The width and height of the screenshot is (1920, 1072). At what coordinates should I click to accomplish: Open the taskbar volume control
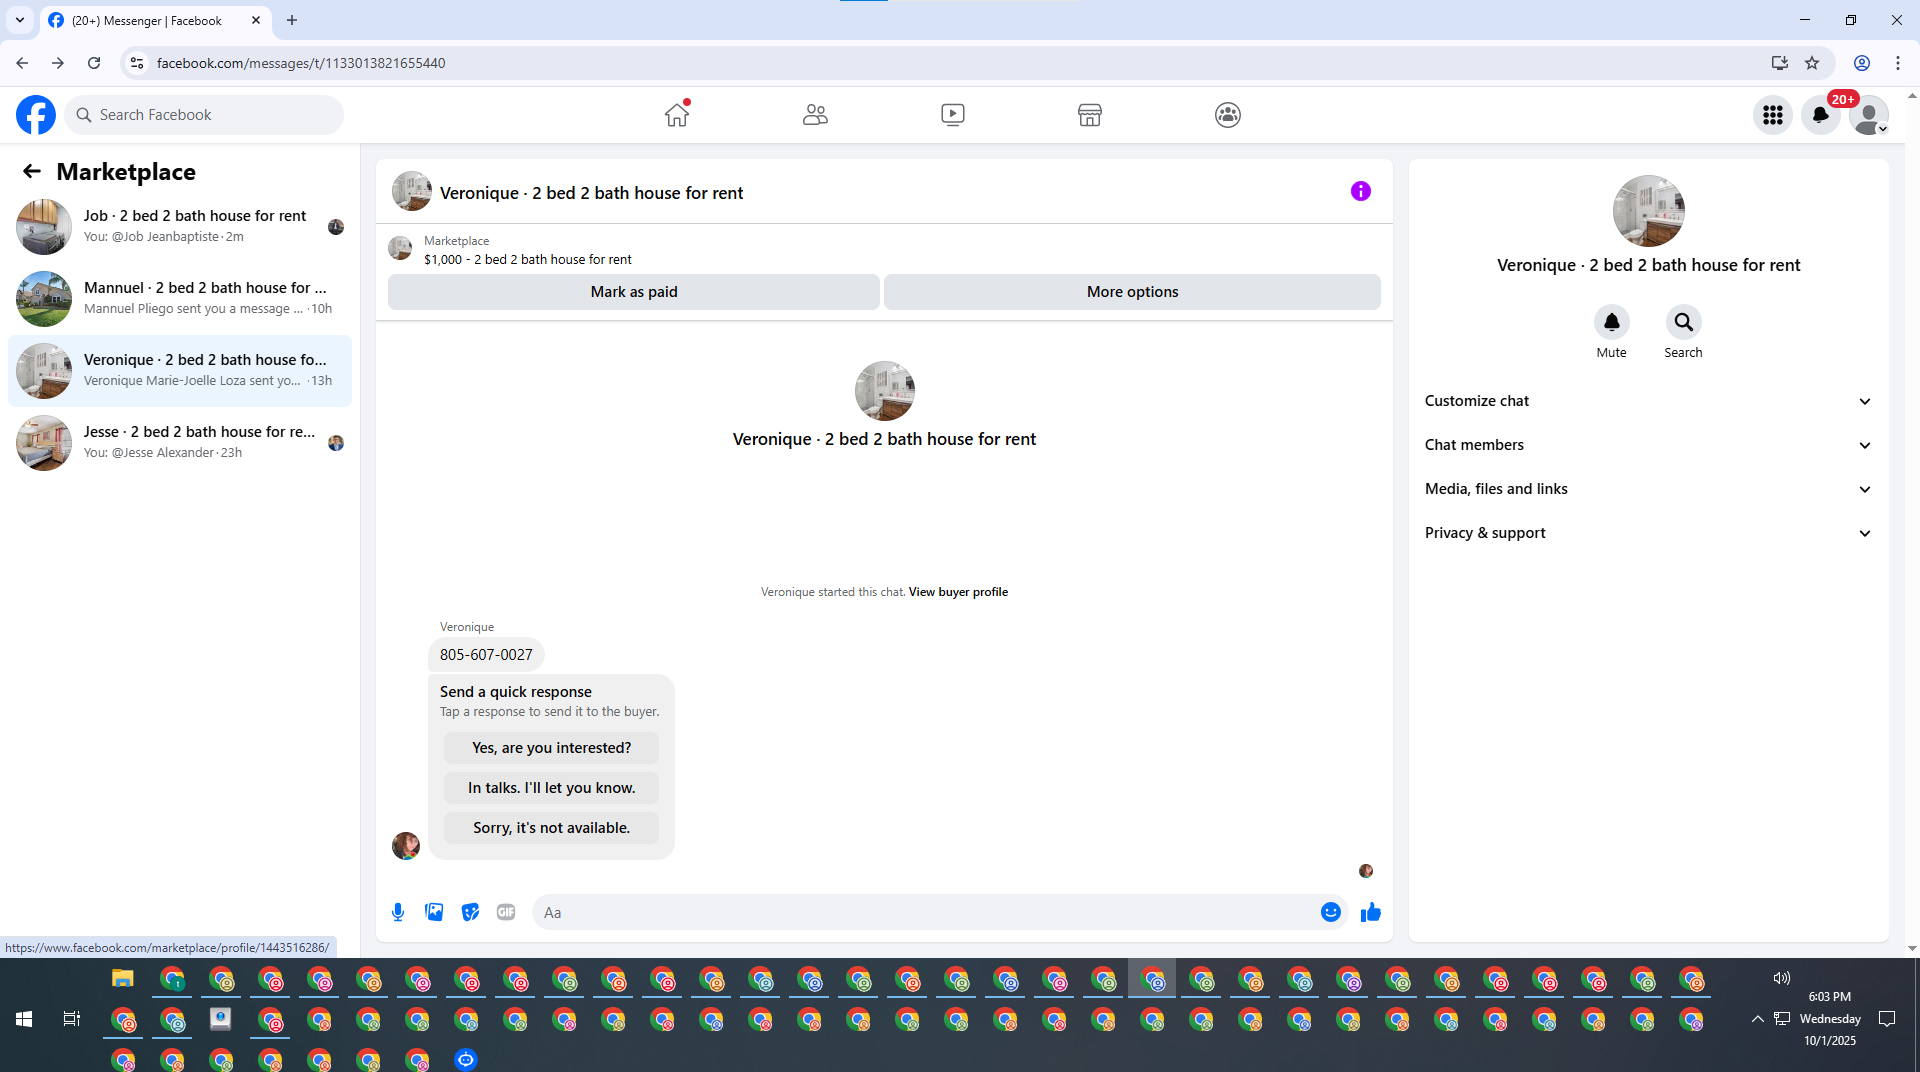[1781, 978]
